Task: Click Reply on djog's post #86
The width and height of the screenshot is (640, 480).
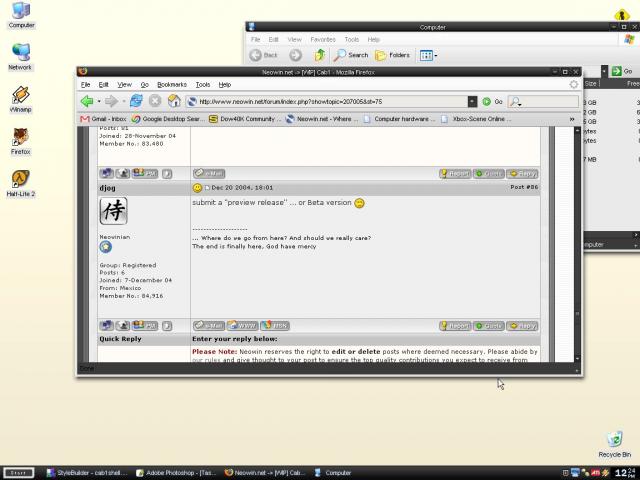Action: (x=522, y=326)
